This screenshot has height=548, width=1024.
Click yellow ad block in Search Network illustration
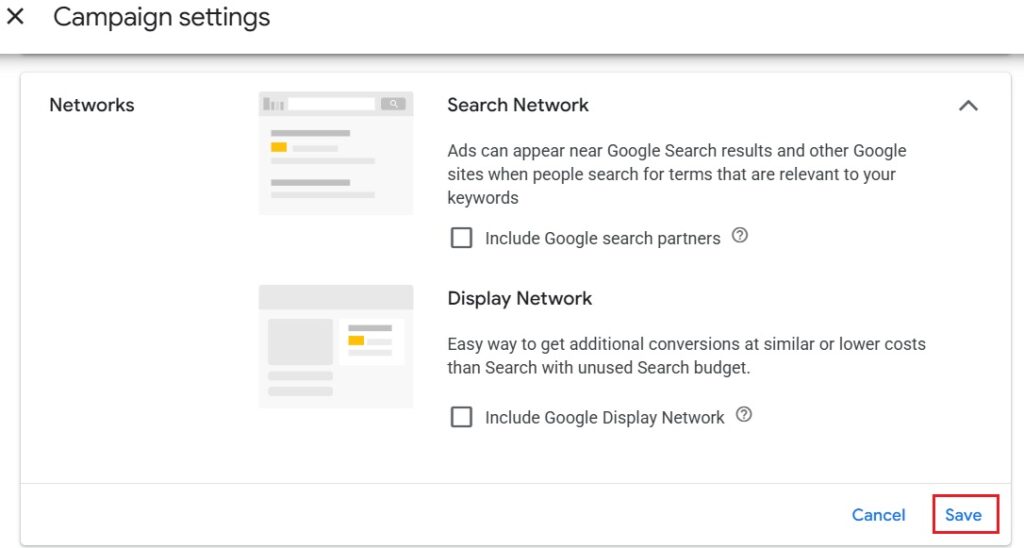(x=279, y=147)
